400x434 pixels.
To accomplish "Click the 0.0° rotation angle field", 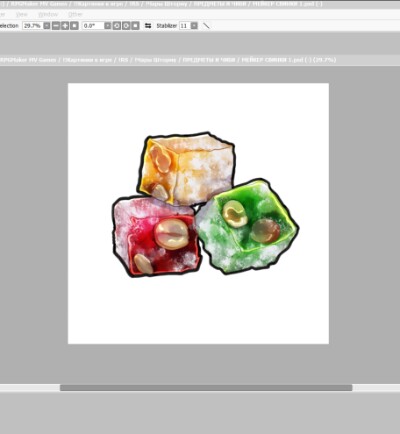I will [93, 26].
